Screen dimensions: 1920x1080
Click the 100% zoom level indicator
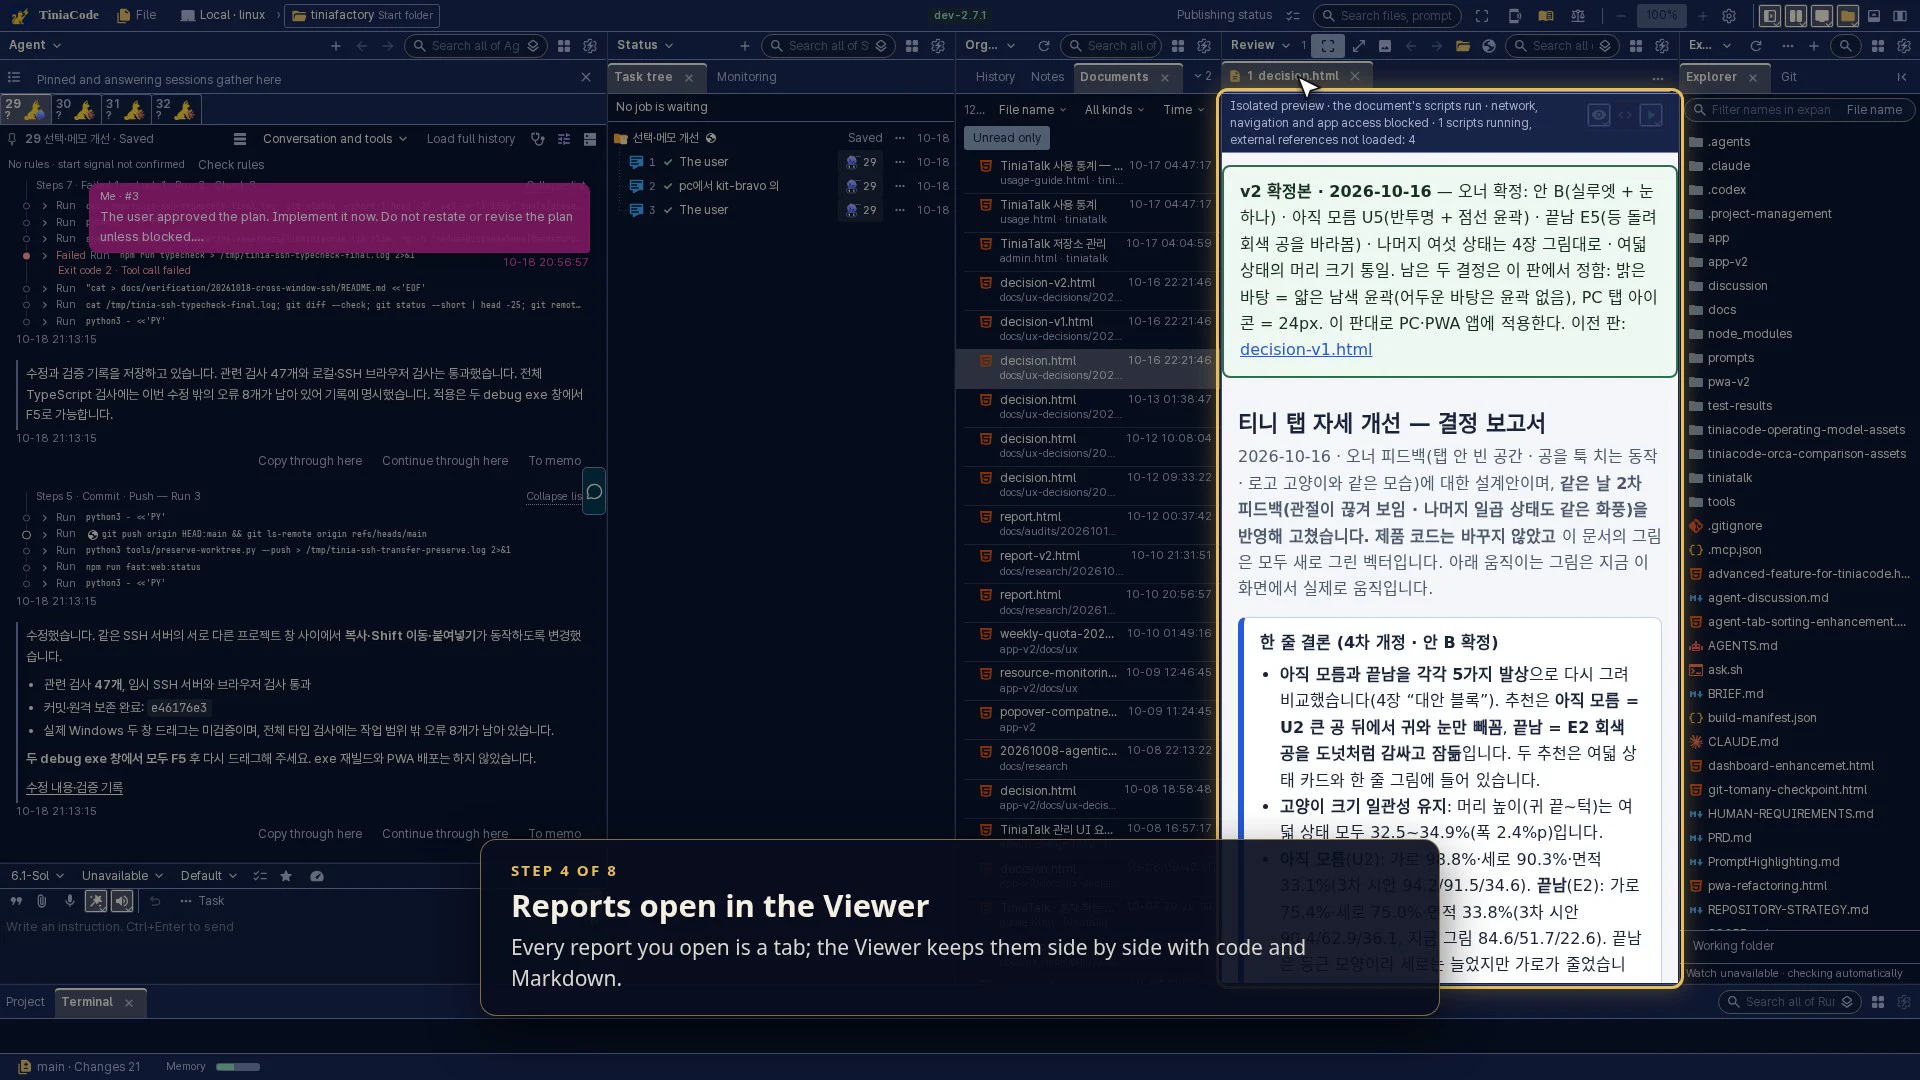(1662, 16)
